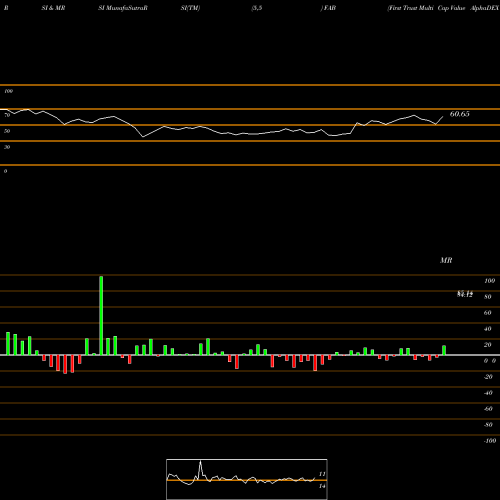This screenshot has height=500, width=500.
Task: Click the tallest green MR histogram bar
Action: click(x=101, y=315)
